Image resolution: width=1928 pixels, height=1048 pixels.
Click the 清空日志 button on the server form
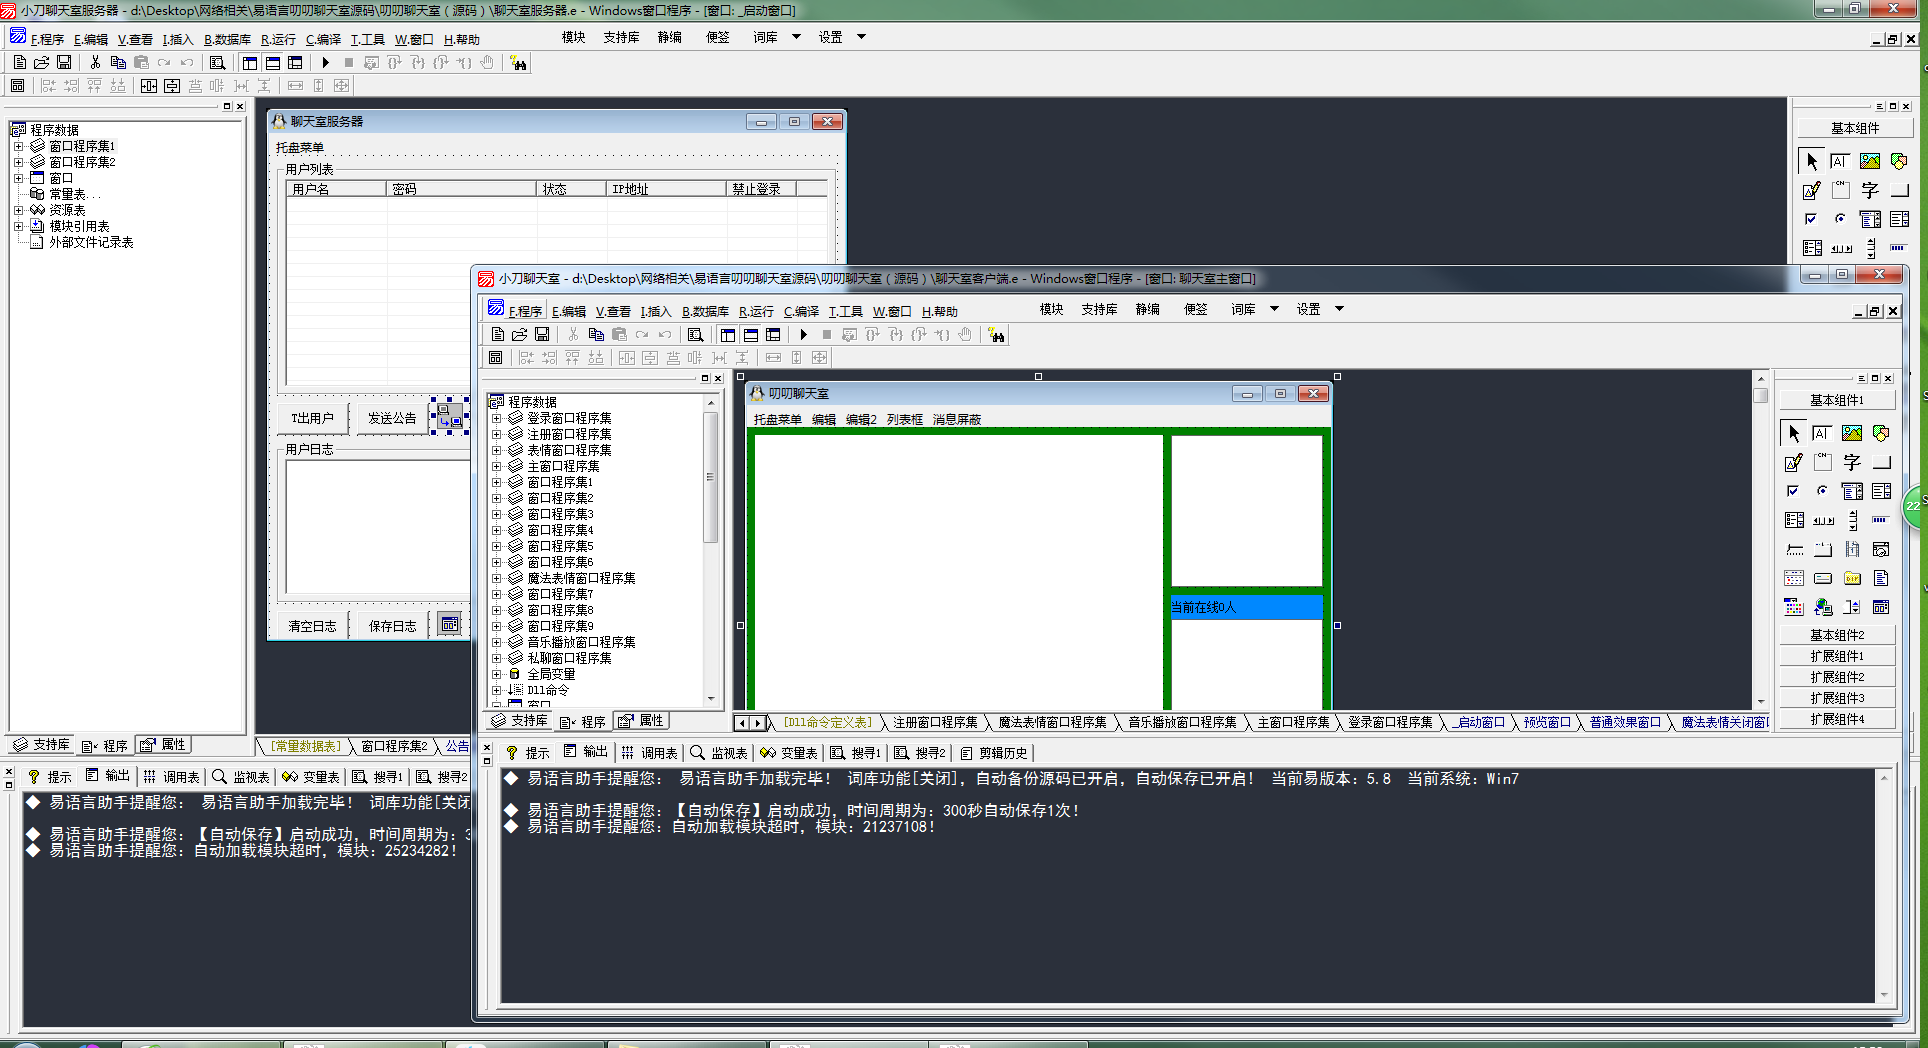click(x=313, y=626)
